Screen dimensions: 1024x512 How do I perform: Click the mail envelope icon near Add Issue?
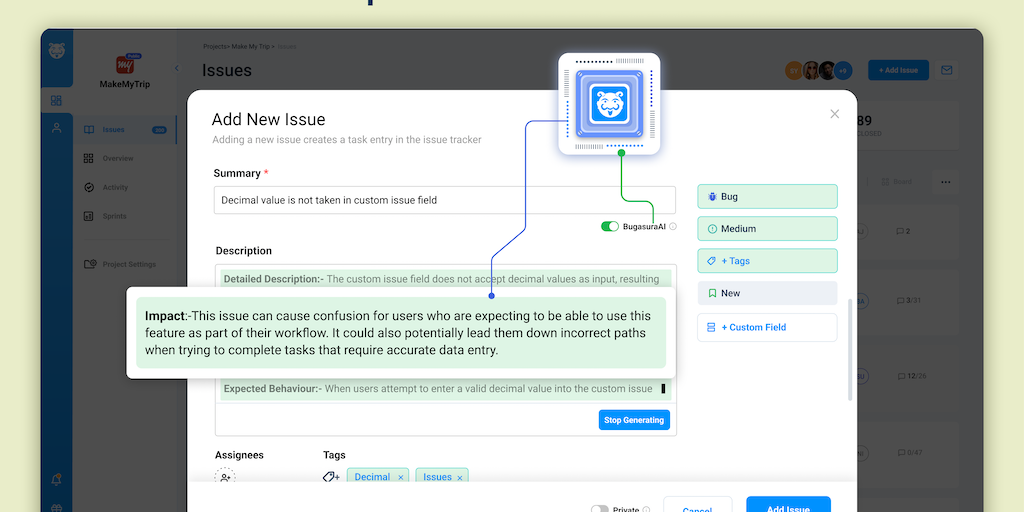click(946, 70)
